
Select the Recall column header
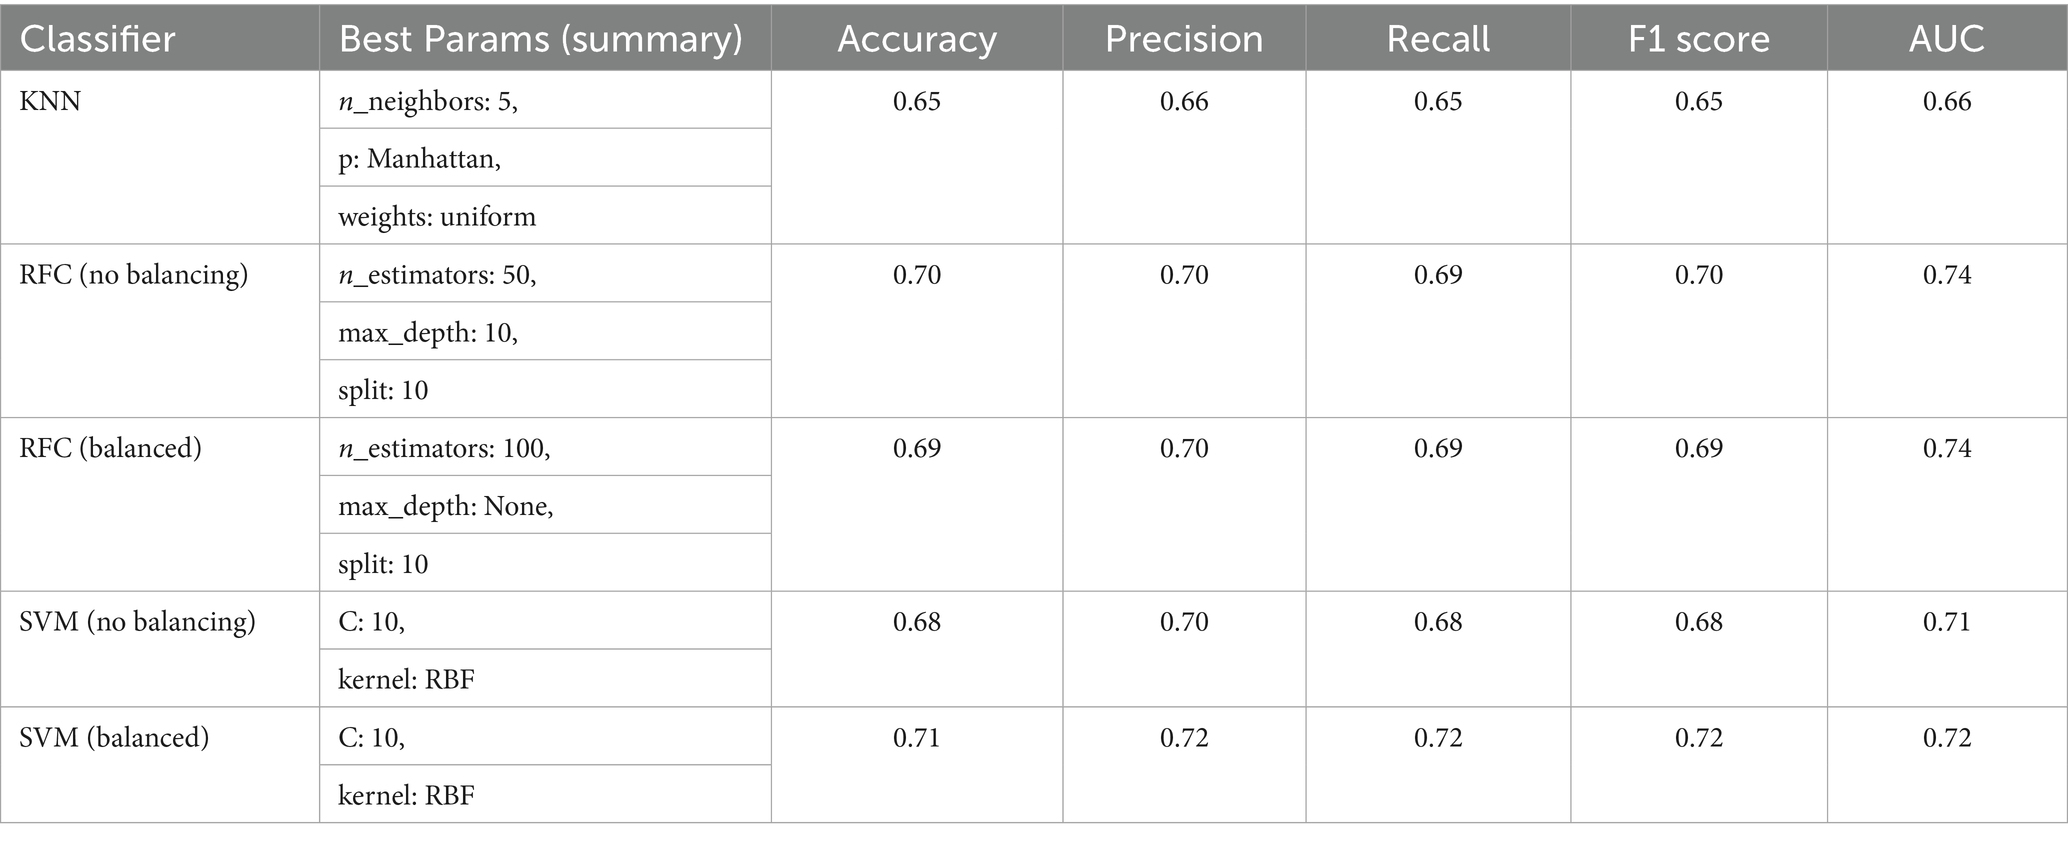1438,39
